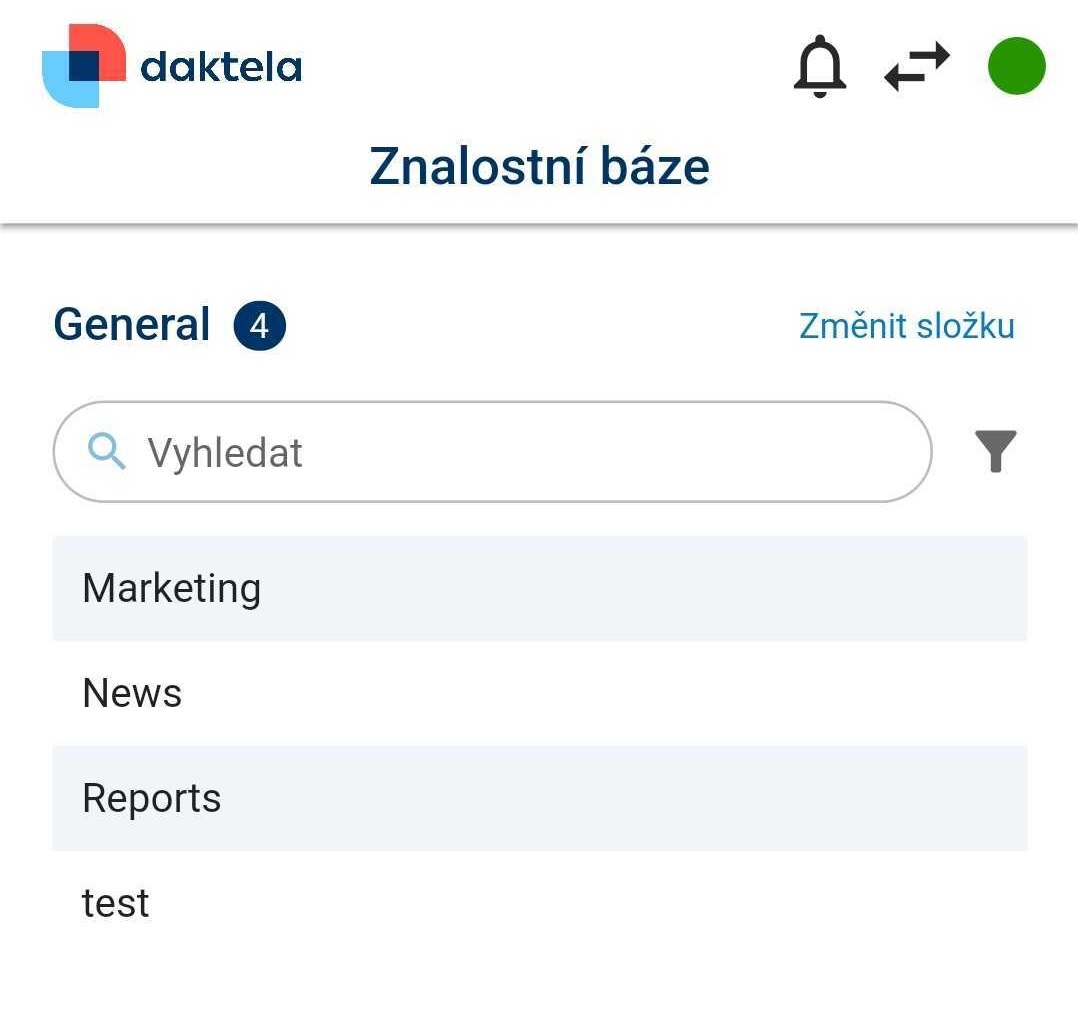This screenshot has width=1078, height=1012.
Task: Click the '4' folder count badge
Action: coord(259,324)
